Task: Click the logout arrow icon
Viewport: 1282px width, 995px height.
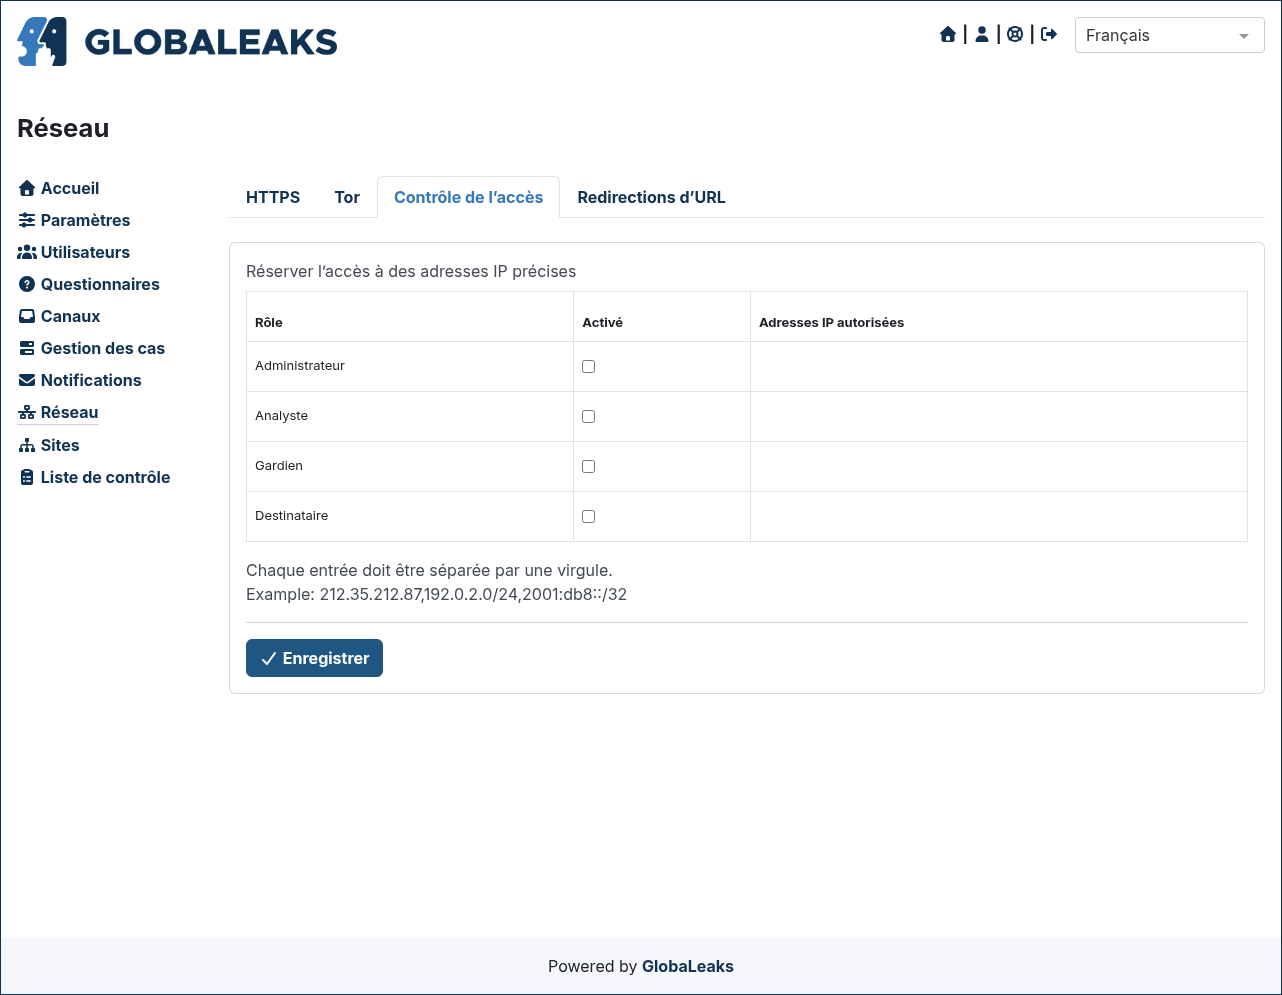Action: [1049, 35]
